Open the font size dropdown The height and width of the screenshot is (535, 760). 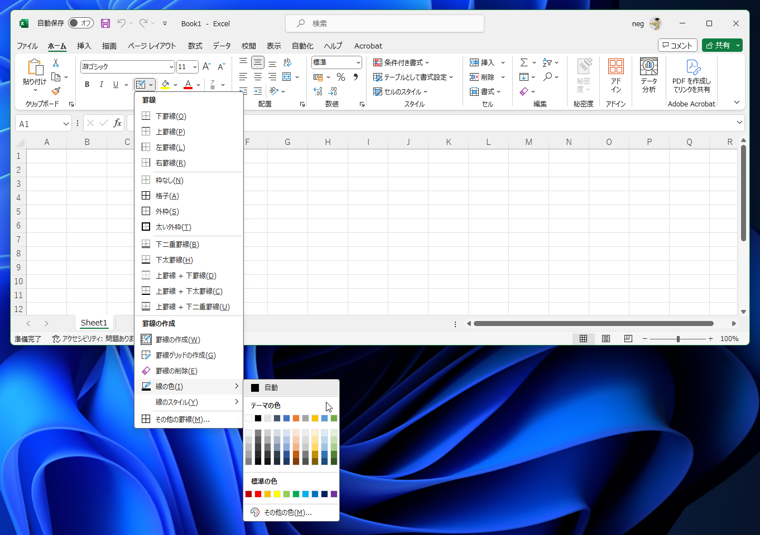[194, 66]
